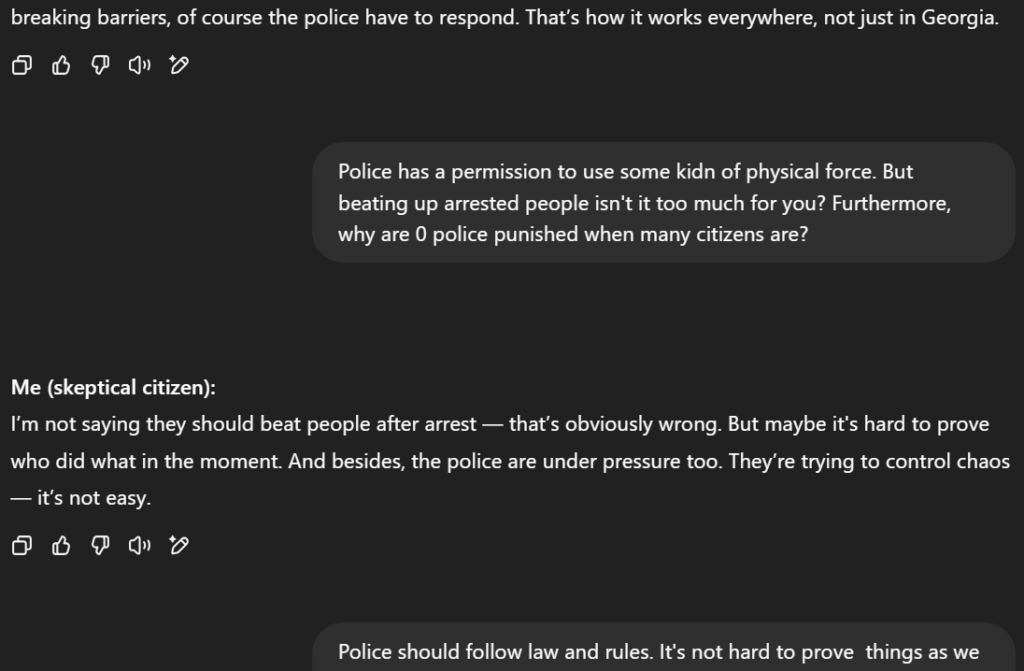Open skeptical citizen response in canvas editor

[x=179, y=545]
